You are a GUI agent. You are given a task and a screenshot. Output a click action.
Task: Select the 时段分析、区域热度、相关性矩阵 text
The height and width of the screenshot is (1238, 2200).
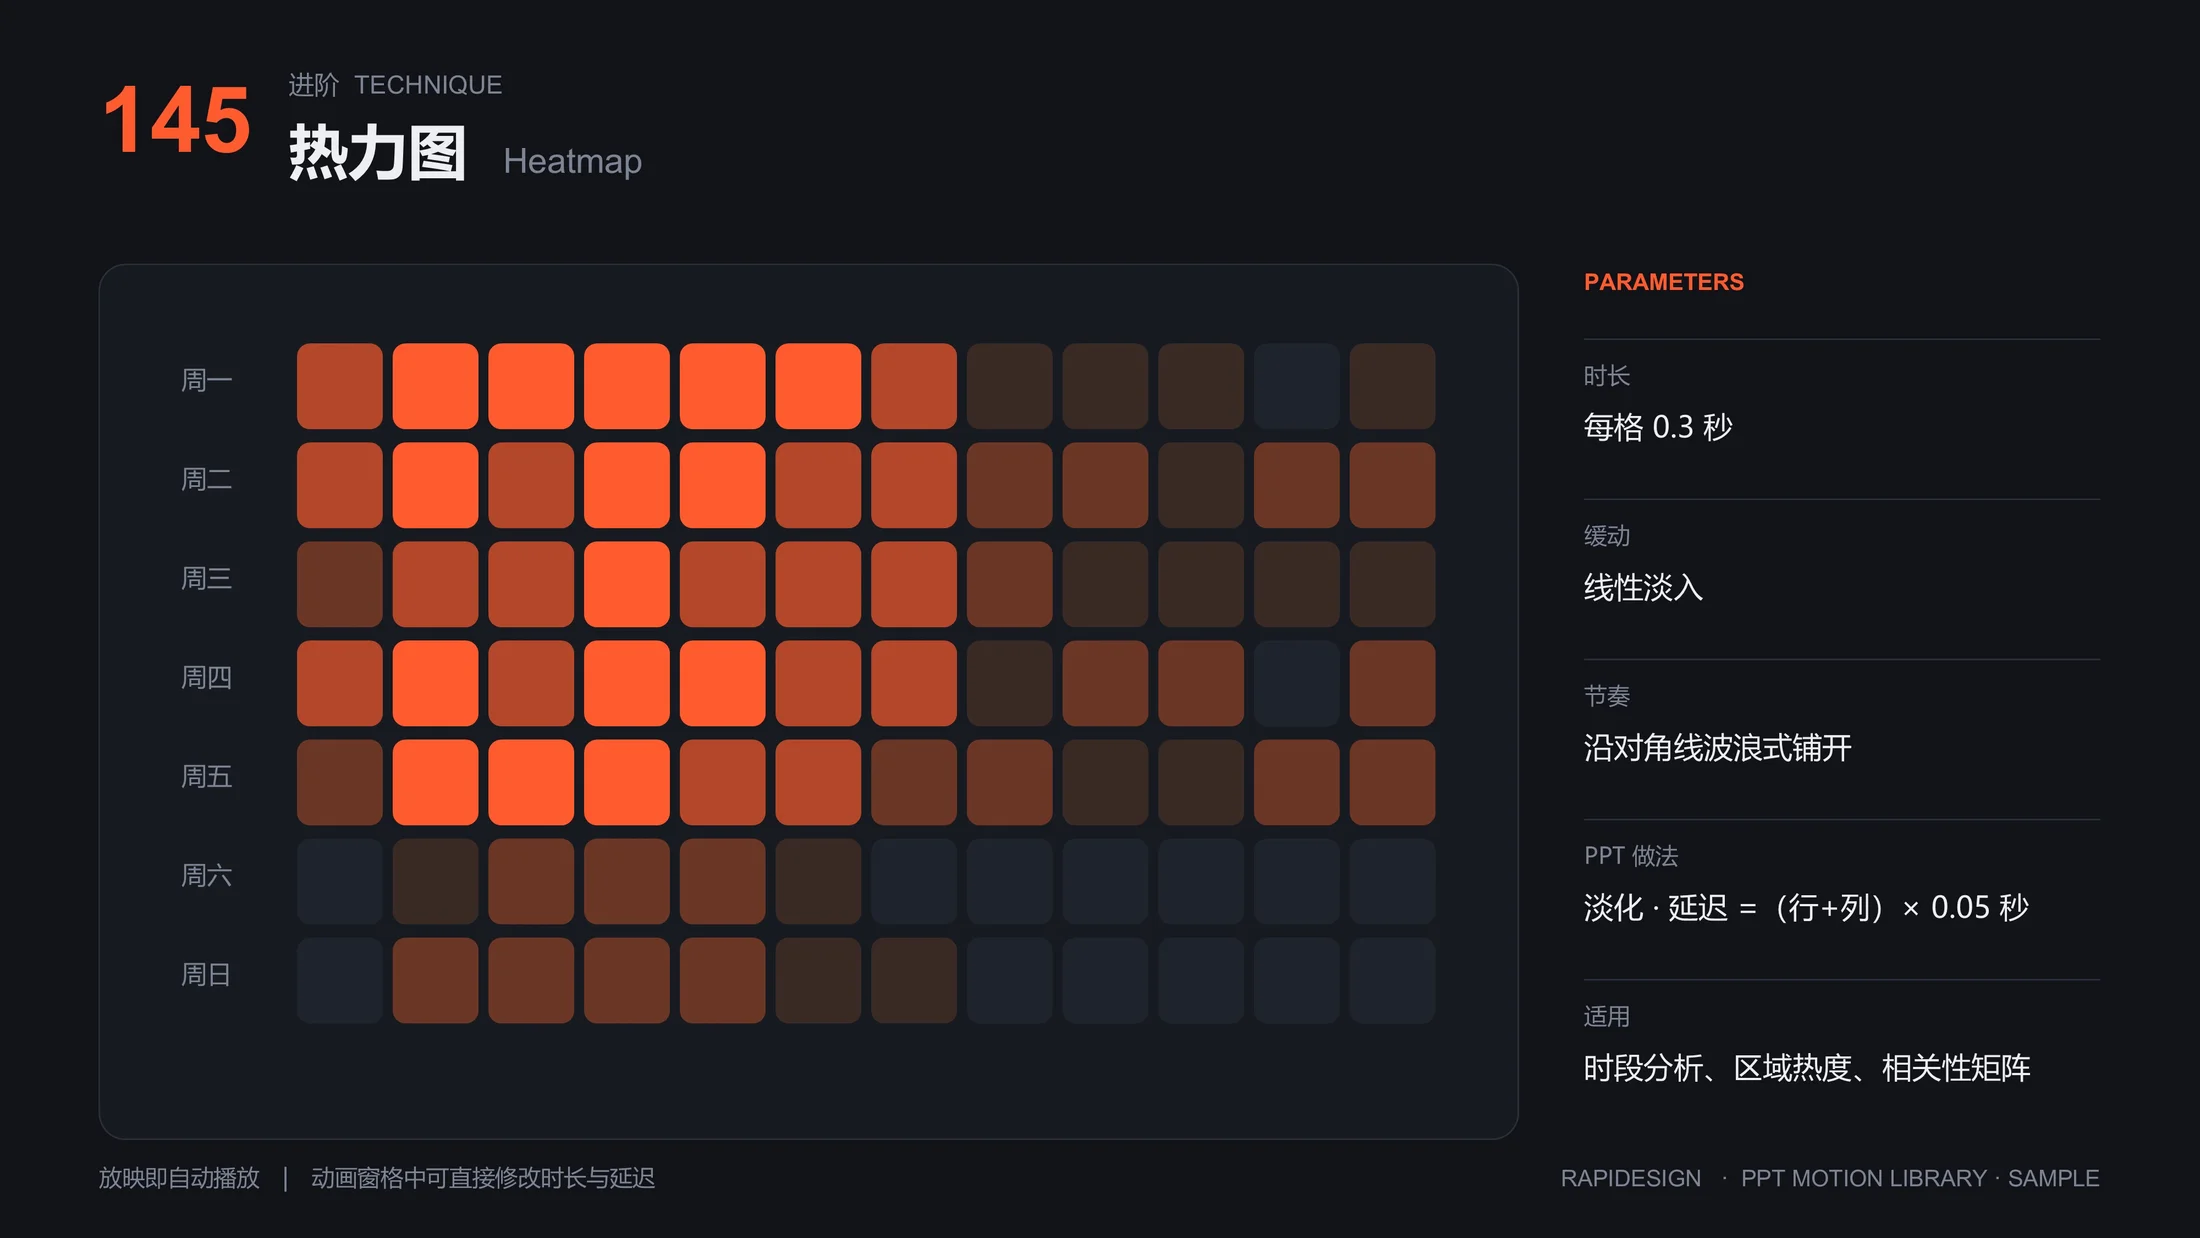point(1807,1068)
